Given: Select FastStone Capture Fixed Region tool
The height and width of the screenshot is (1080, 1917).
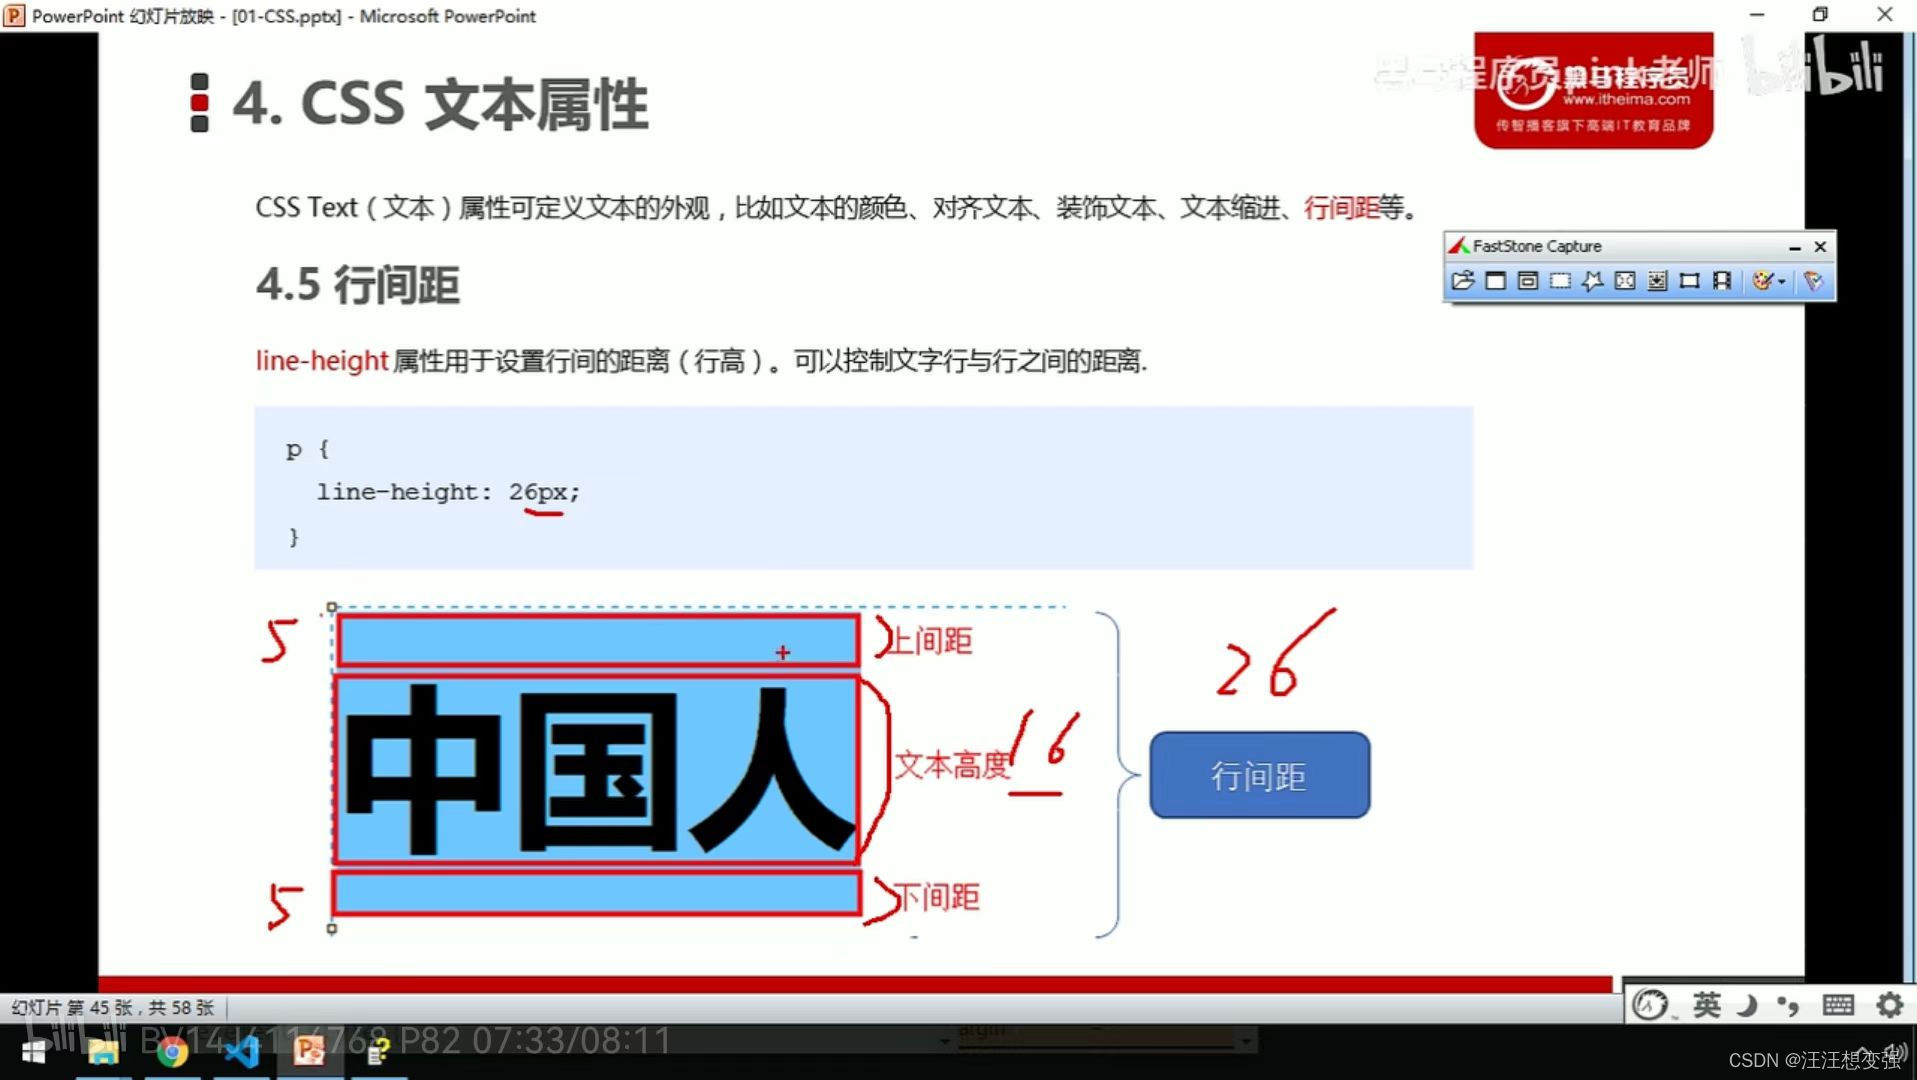Looking at the screenshot, I should (x=1689, y=281).
